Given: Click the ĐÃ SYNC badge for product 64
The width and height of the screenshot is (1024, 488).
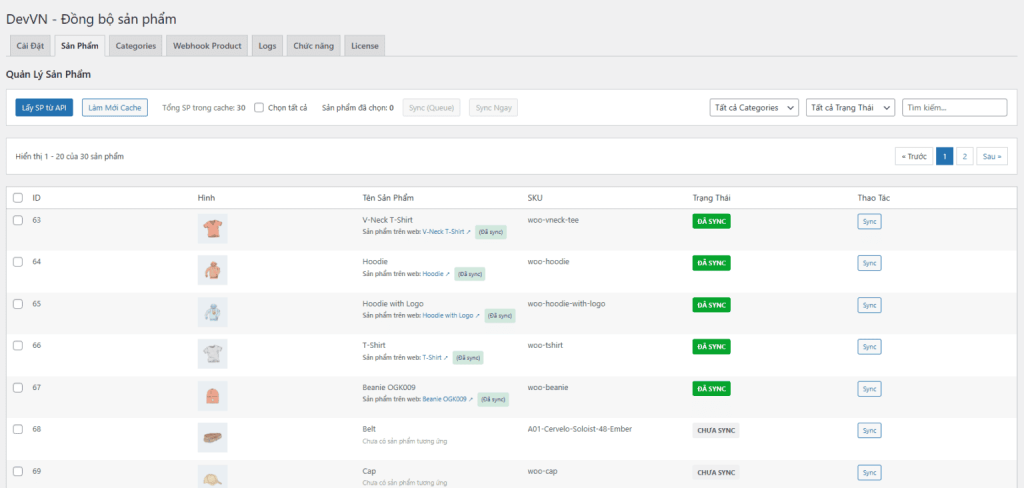Looking at the screenshot, I should click(x=711, y=263).
